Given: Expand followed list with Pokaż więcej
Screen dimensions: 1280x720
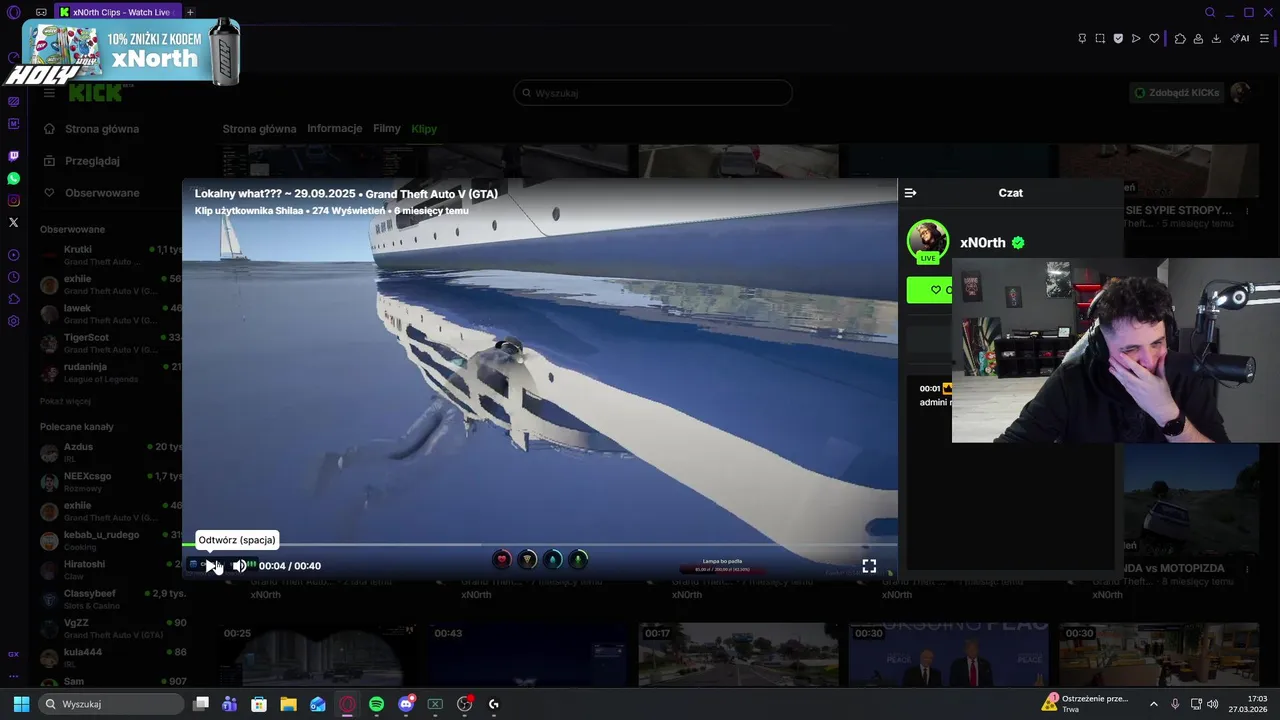Looking at the screenshot, I should 65,401.
